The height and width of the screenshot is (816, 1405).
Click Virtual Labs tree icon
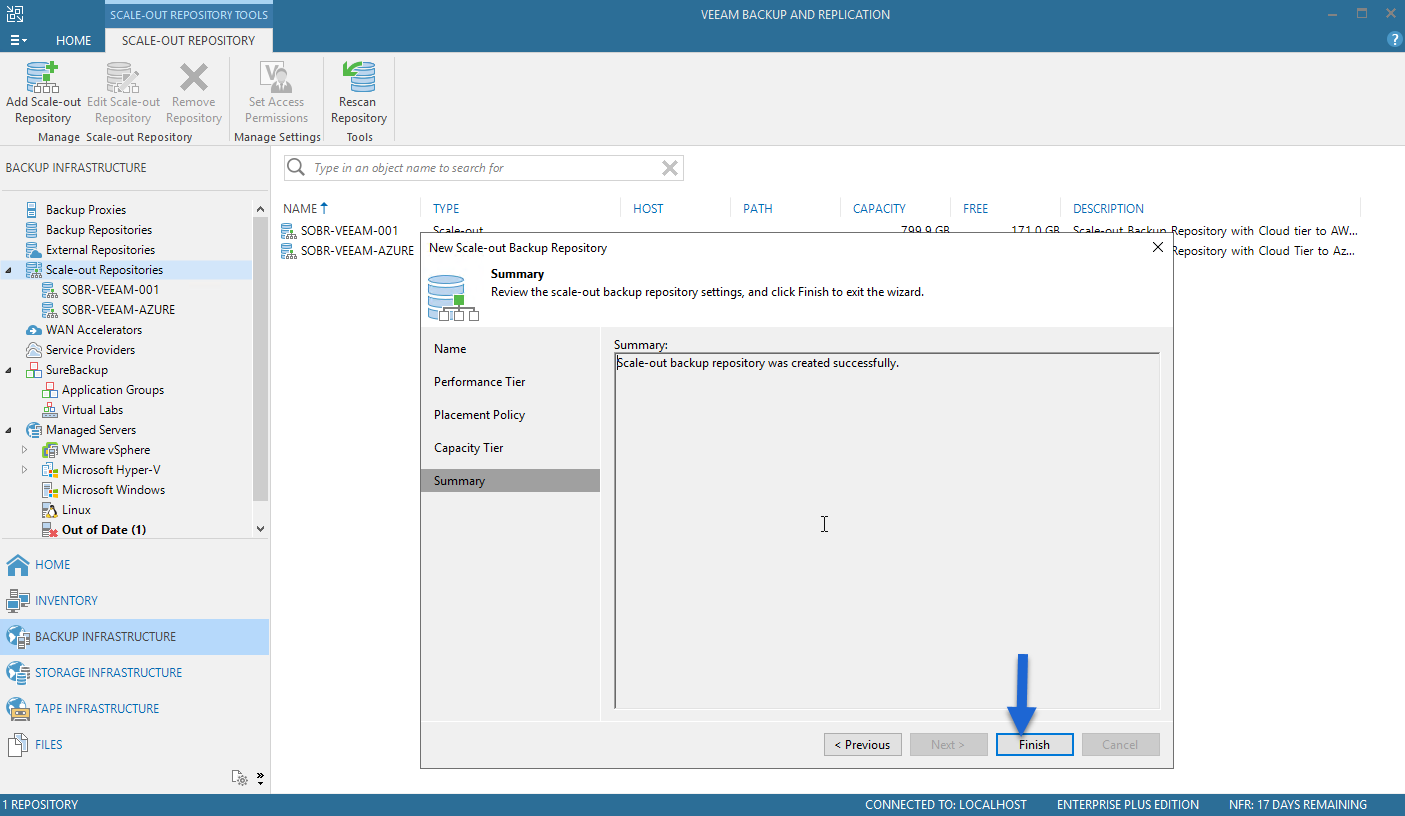[50, 410]
